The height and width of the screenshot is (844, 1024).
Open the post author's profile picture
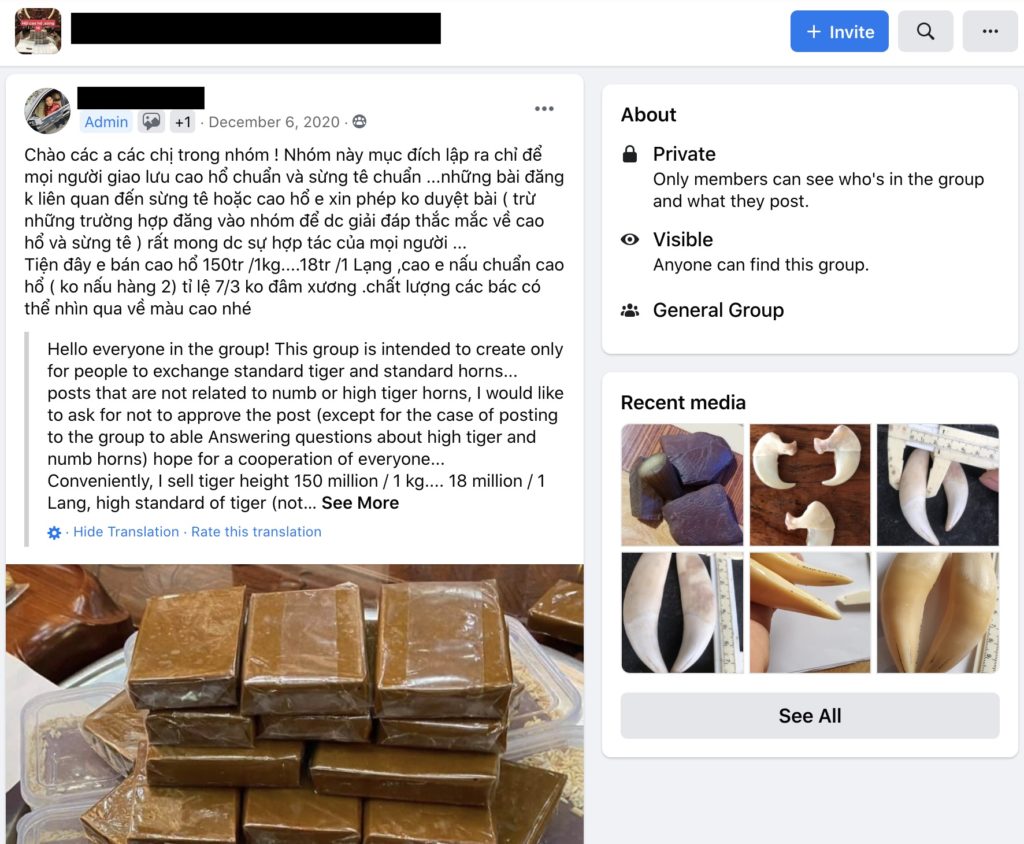click(48, 111)
